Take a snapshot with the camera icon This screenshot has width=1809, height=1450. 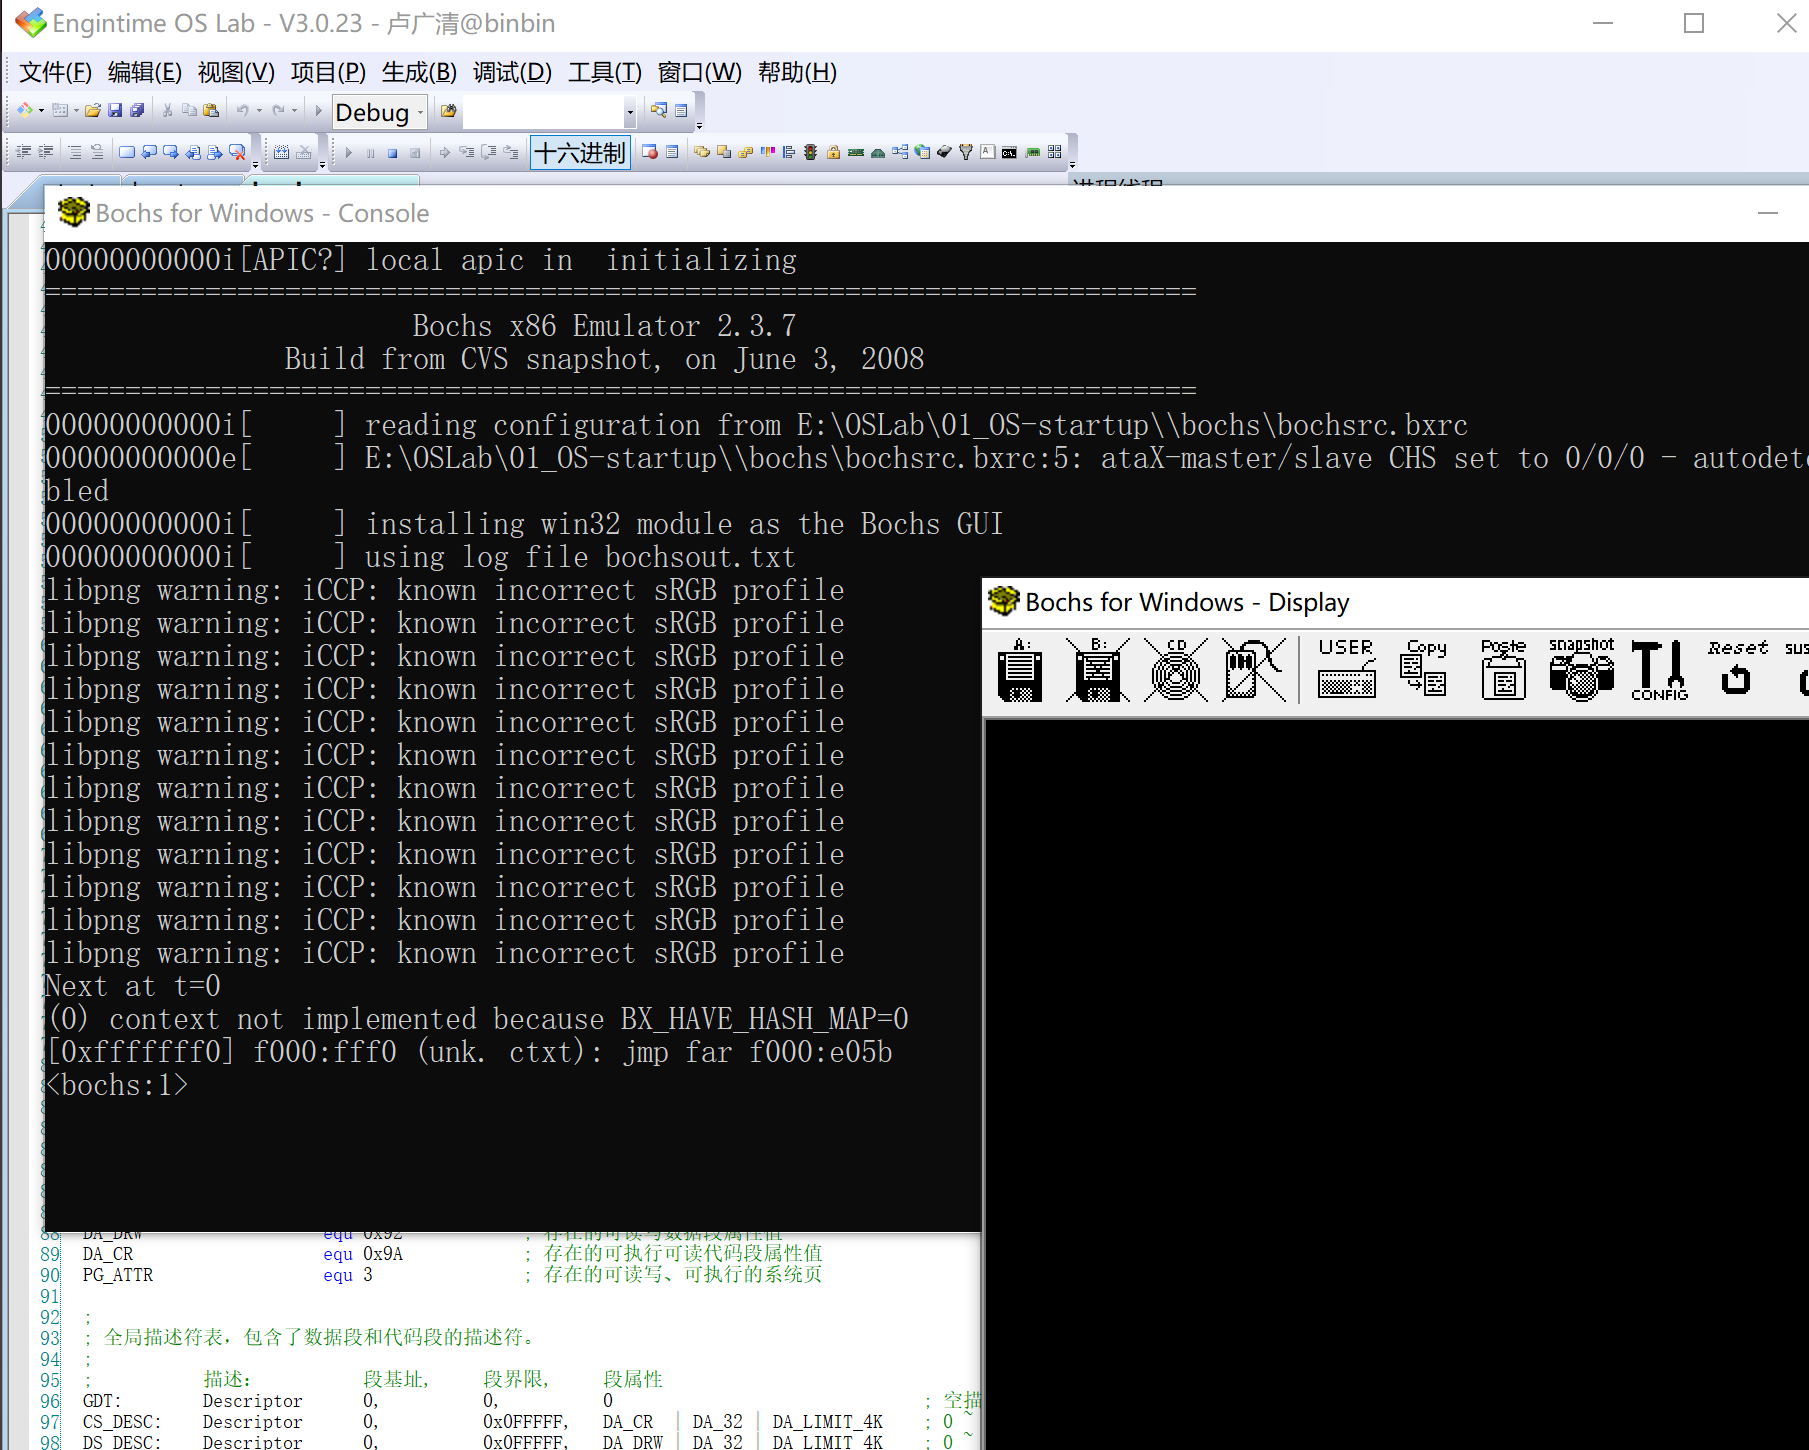(x=1581, y=668)
